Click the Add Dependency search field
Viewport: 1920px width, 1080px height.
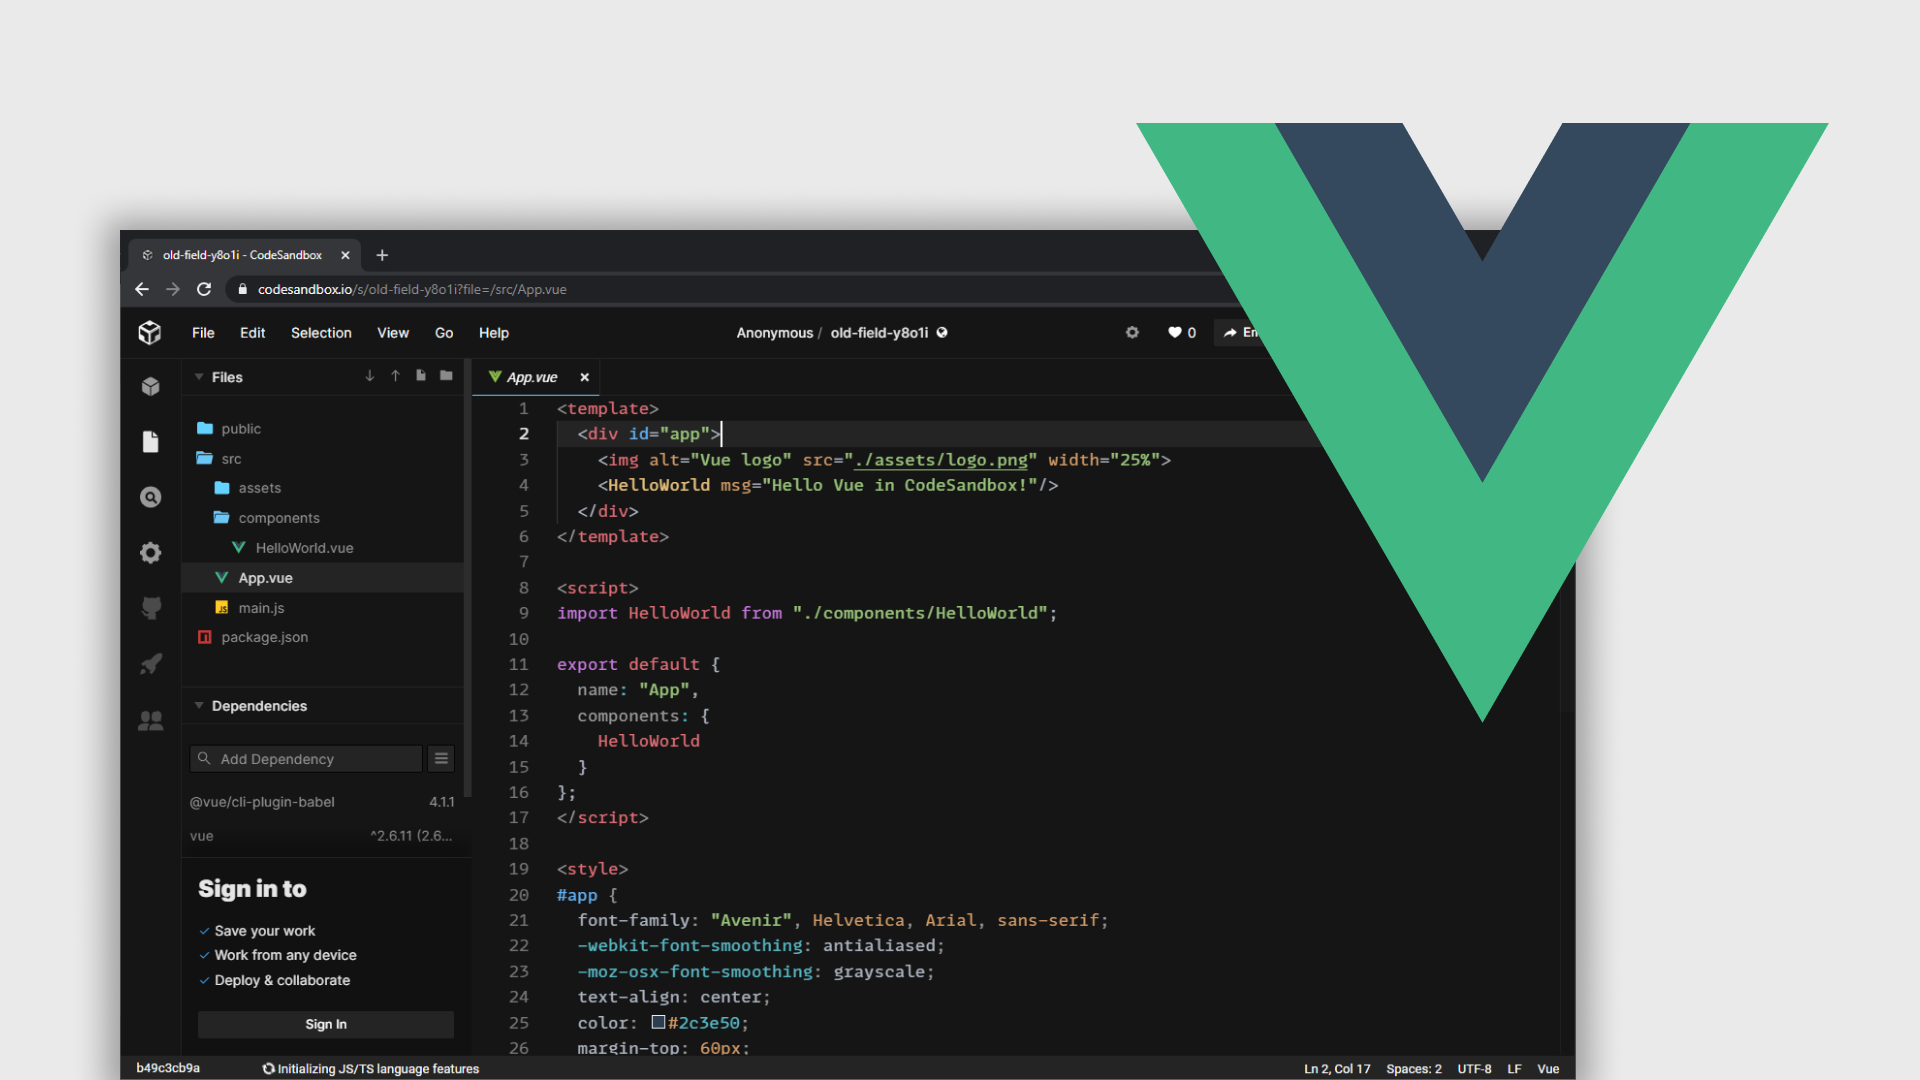(300, 758)
